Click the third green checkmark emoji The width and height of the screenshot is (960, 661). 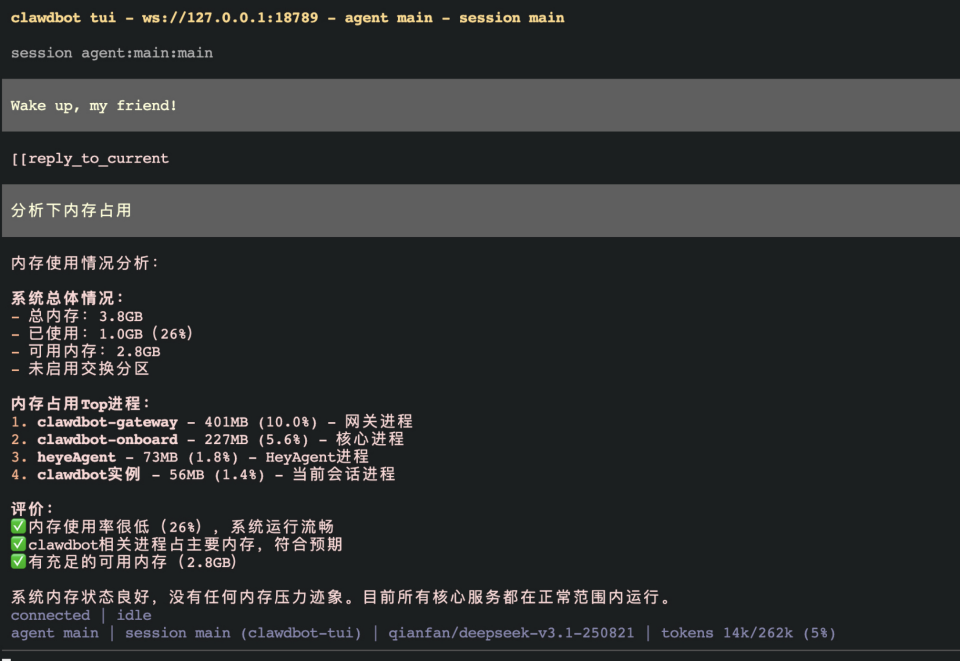18,561
